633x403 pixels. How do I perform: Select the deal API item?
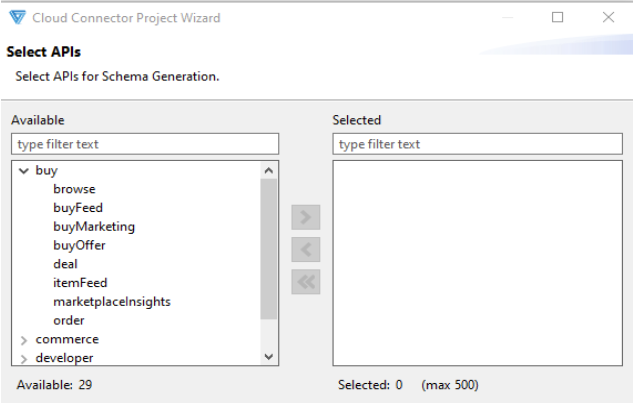(x=65, y=264)
